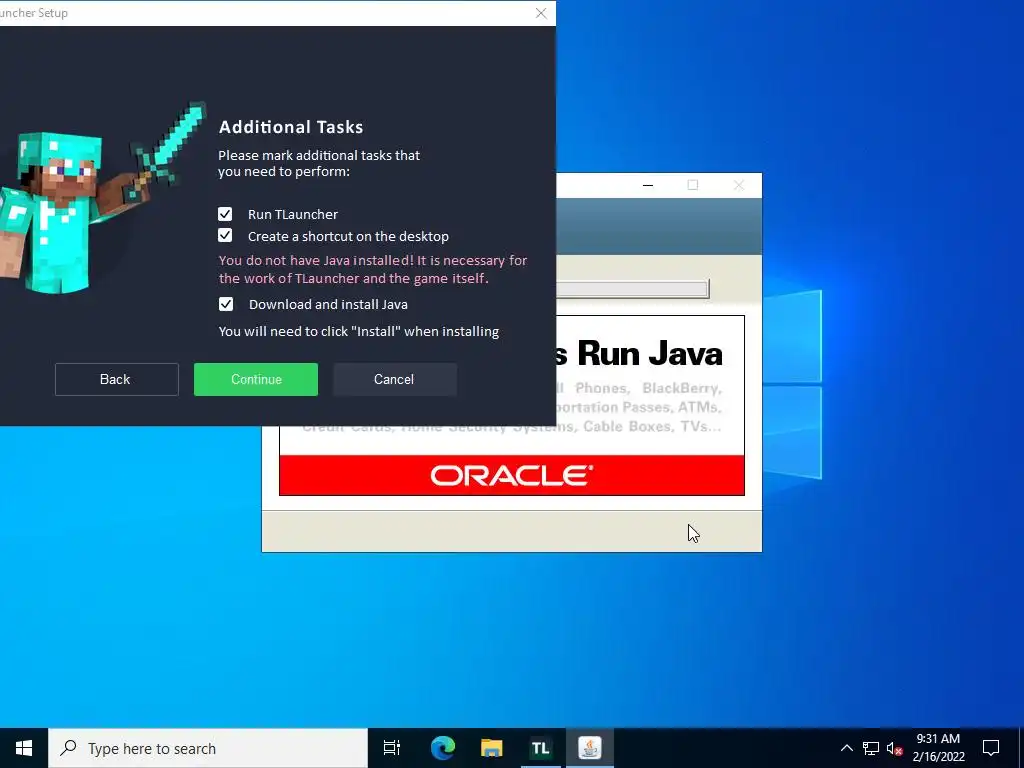Click the 'Run Java' headline text
Image resolution: width=1024 pixels, height=768 pixels.
649,353
